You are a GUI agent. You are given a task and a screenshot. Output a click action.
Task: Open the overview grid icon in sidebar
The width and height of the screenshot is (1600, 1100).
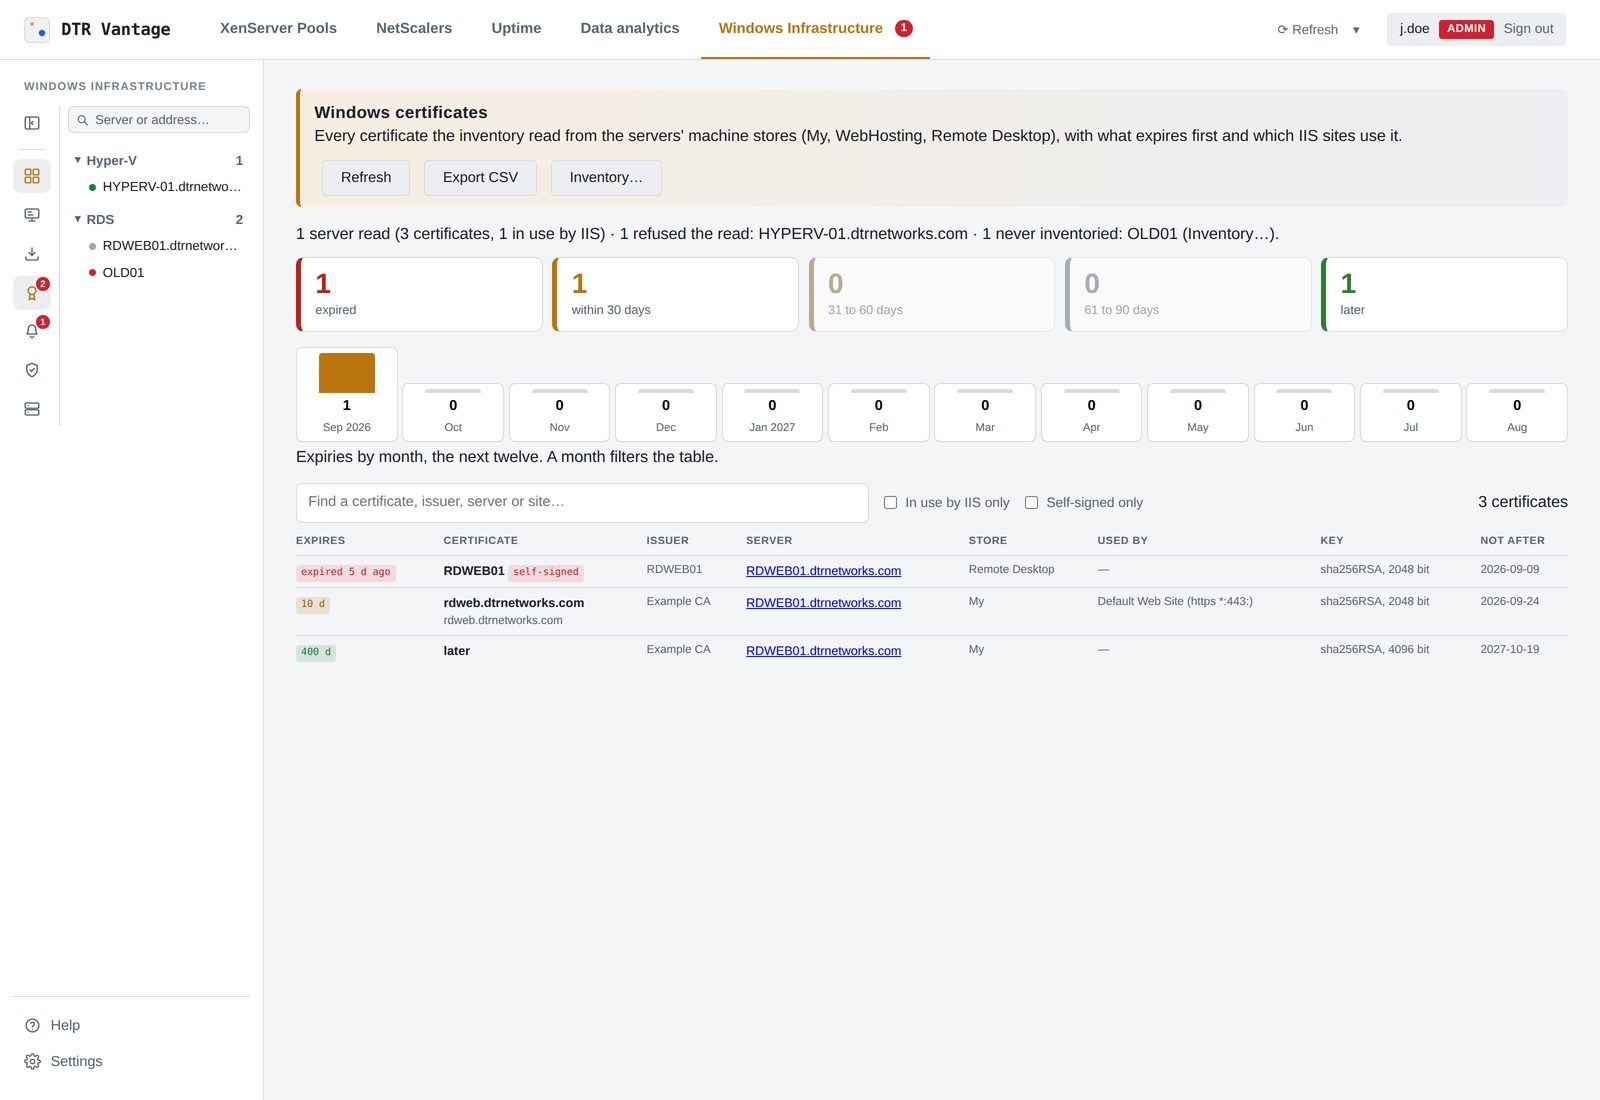pyautogui.click(x=32, y=176)
